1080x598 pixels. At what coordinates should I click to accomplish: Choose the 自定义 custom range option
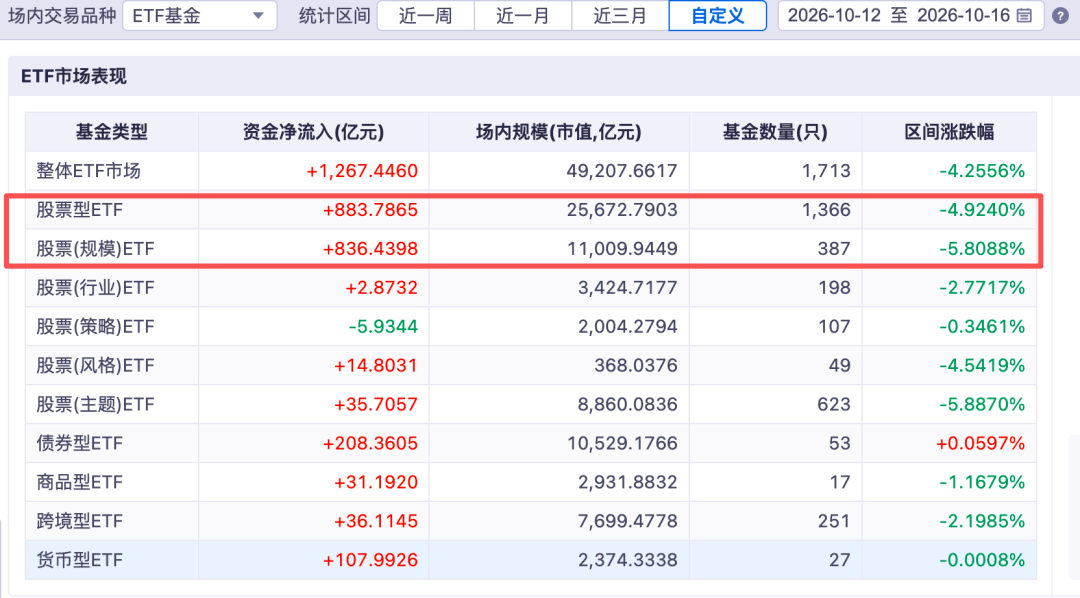point(718,15)
